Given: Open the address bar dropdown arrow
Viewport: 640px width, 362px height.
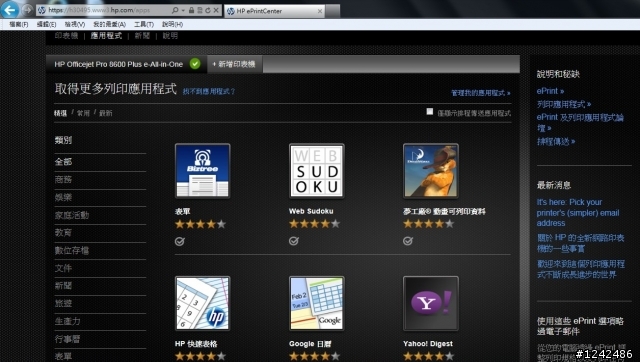Looking at the screenshot, I should [182, 10].
